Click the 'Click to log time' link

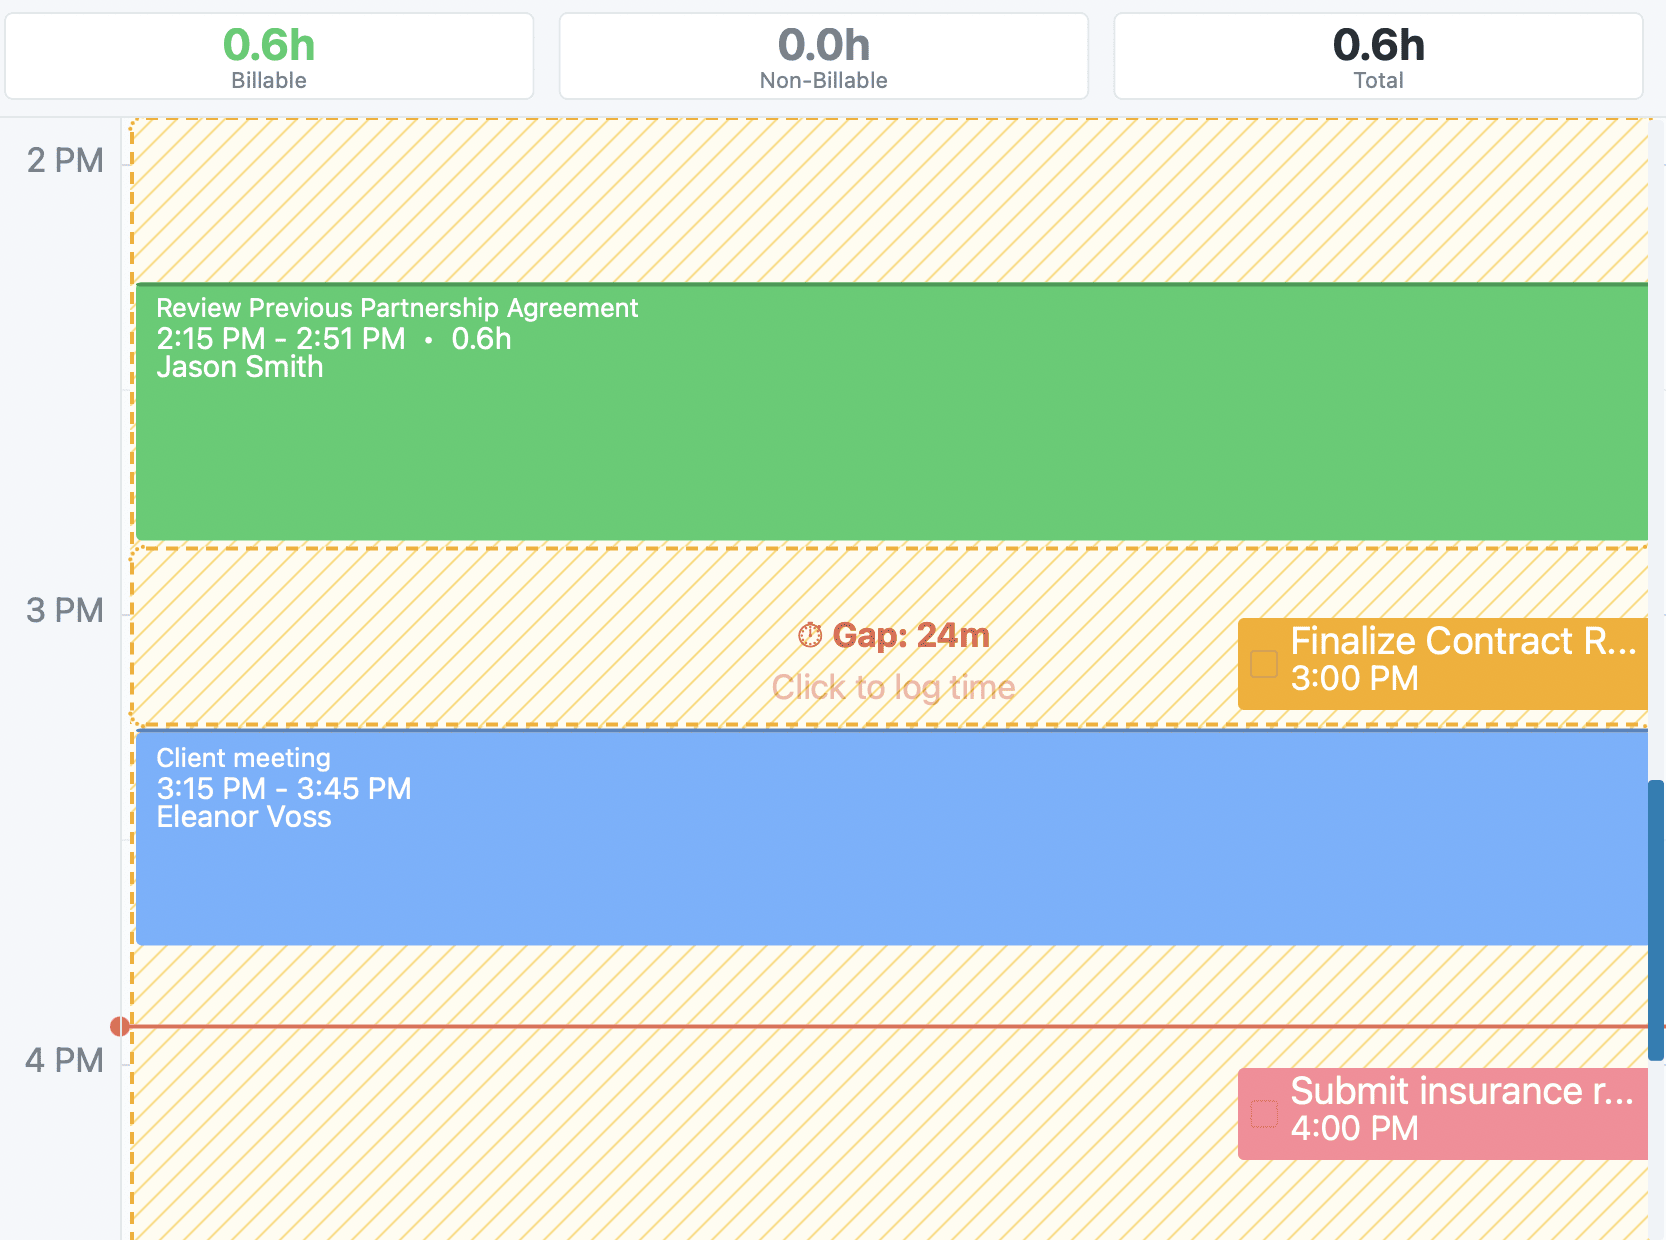coord(893,687)
